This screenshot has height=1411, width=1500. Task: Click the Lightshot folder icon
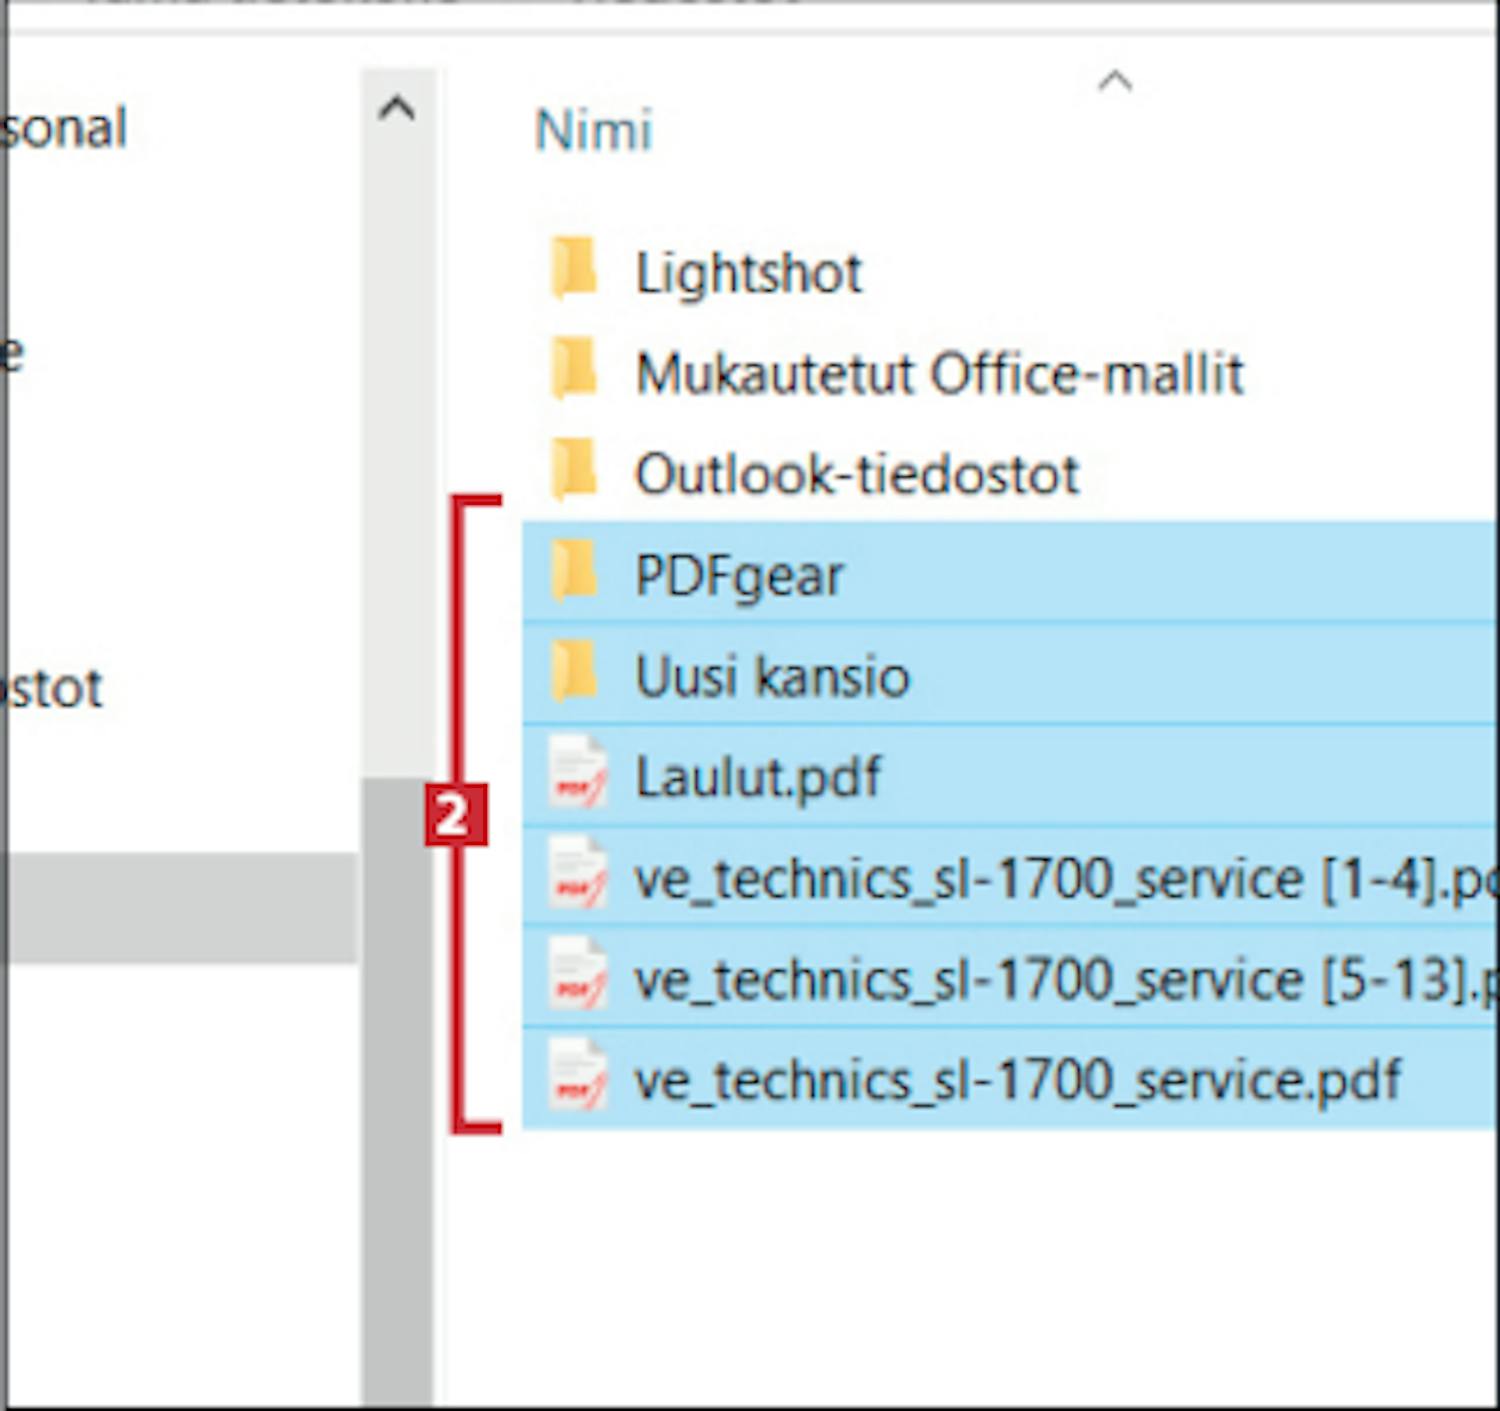pyautogui.click(x=574, y=270)
